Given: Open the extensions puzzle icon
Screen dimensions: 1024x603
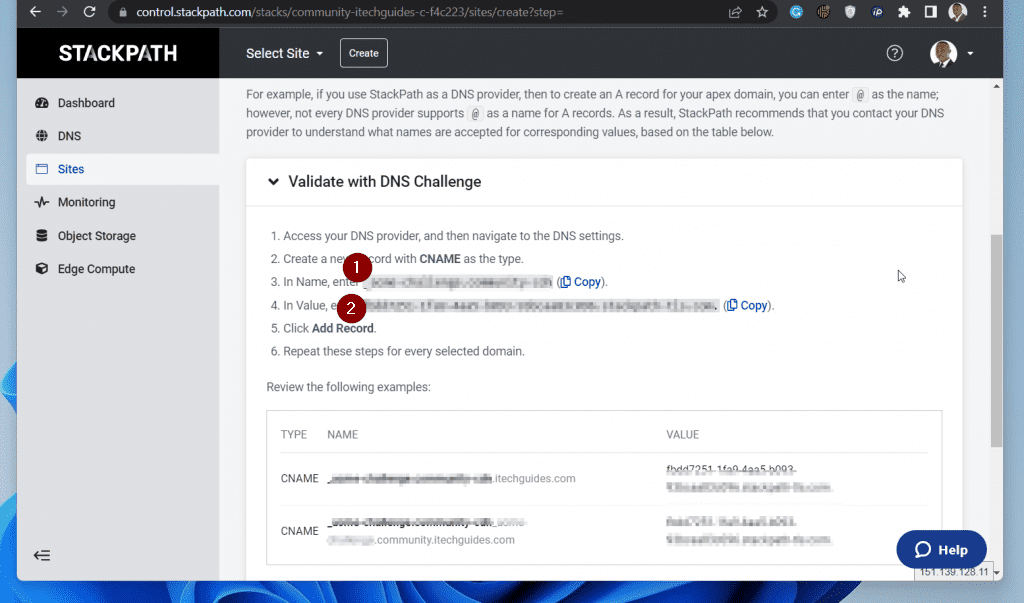Looking at the screenshot, I should click(x=904, y=12).
